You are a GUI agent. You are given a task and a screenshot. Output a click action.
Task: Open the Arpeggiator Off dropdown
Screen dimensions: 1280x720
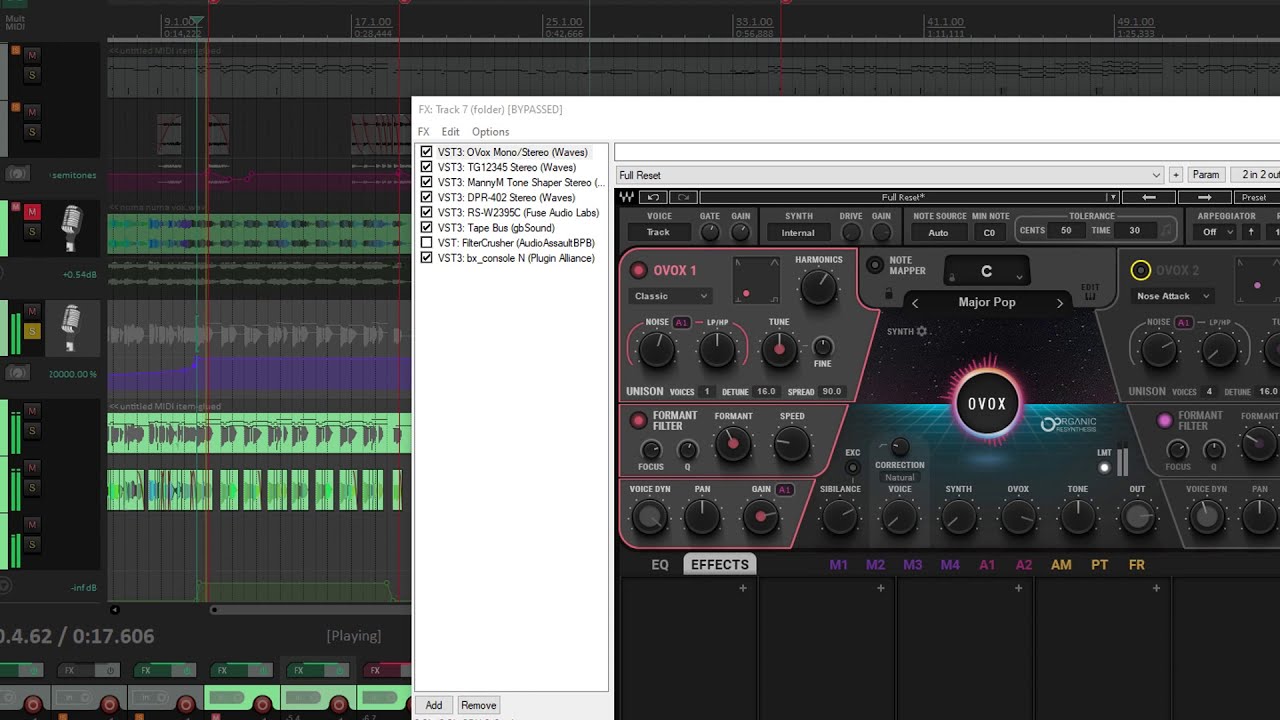coord(1215,232)
